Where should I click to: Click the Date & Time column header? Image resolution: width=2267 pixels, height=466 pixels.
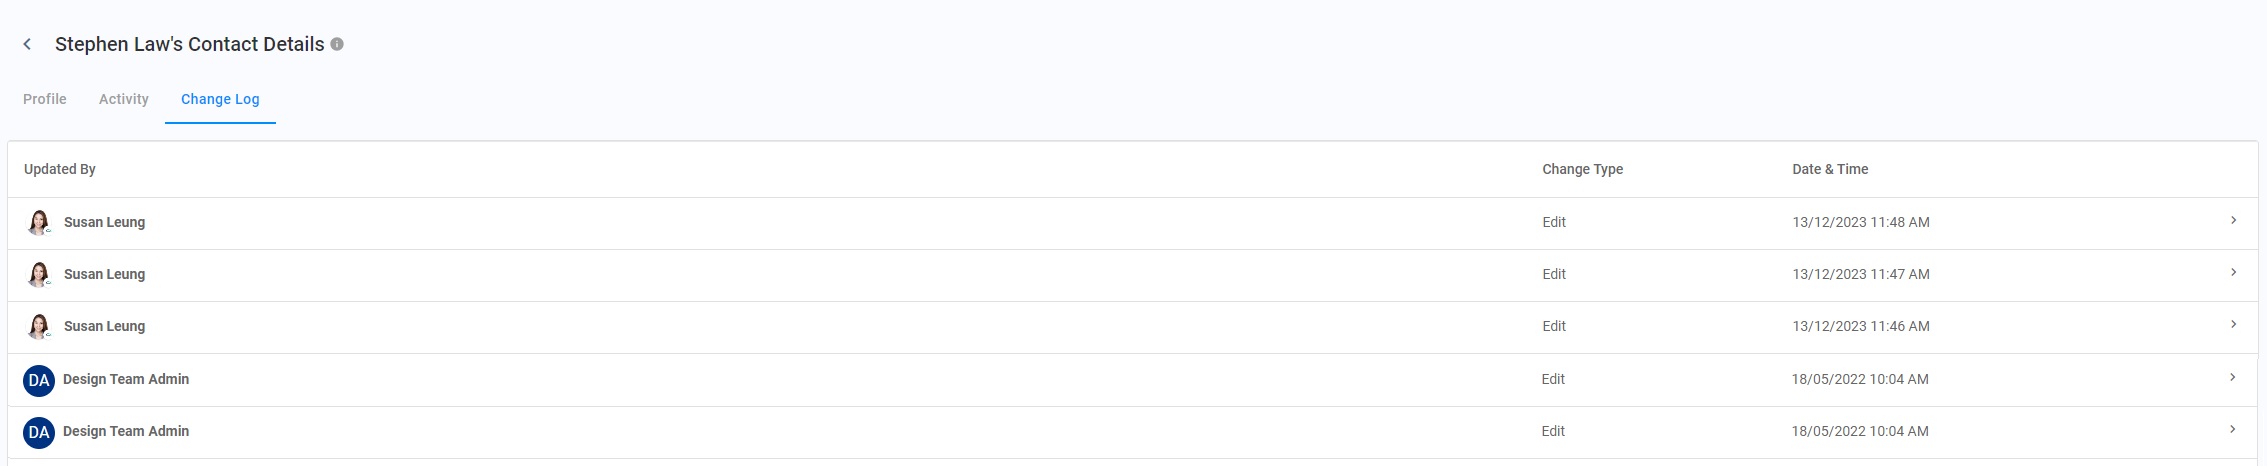[x=1830, y=169]
